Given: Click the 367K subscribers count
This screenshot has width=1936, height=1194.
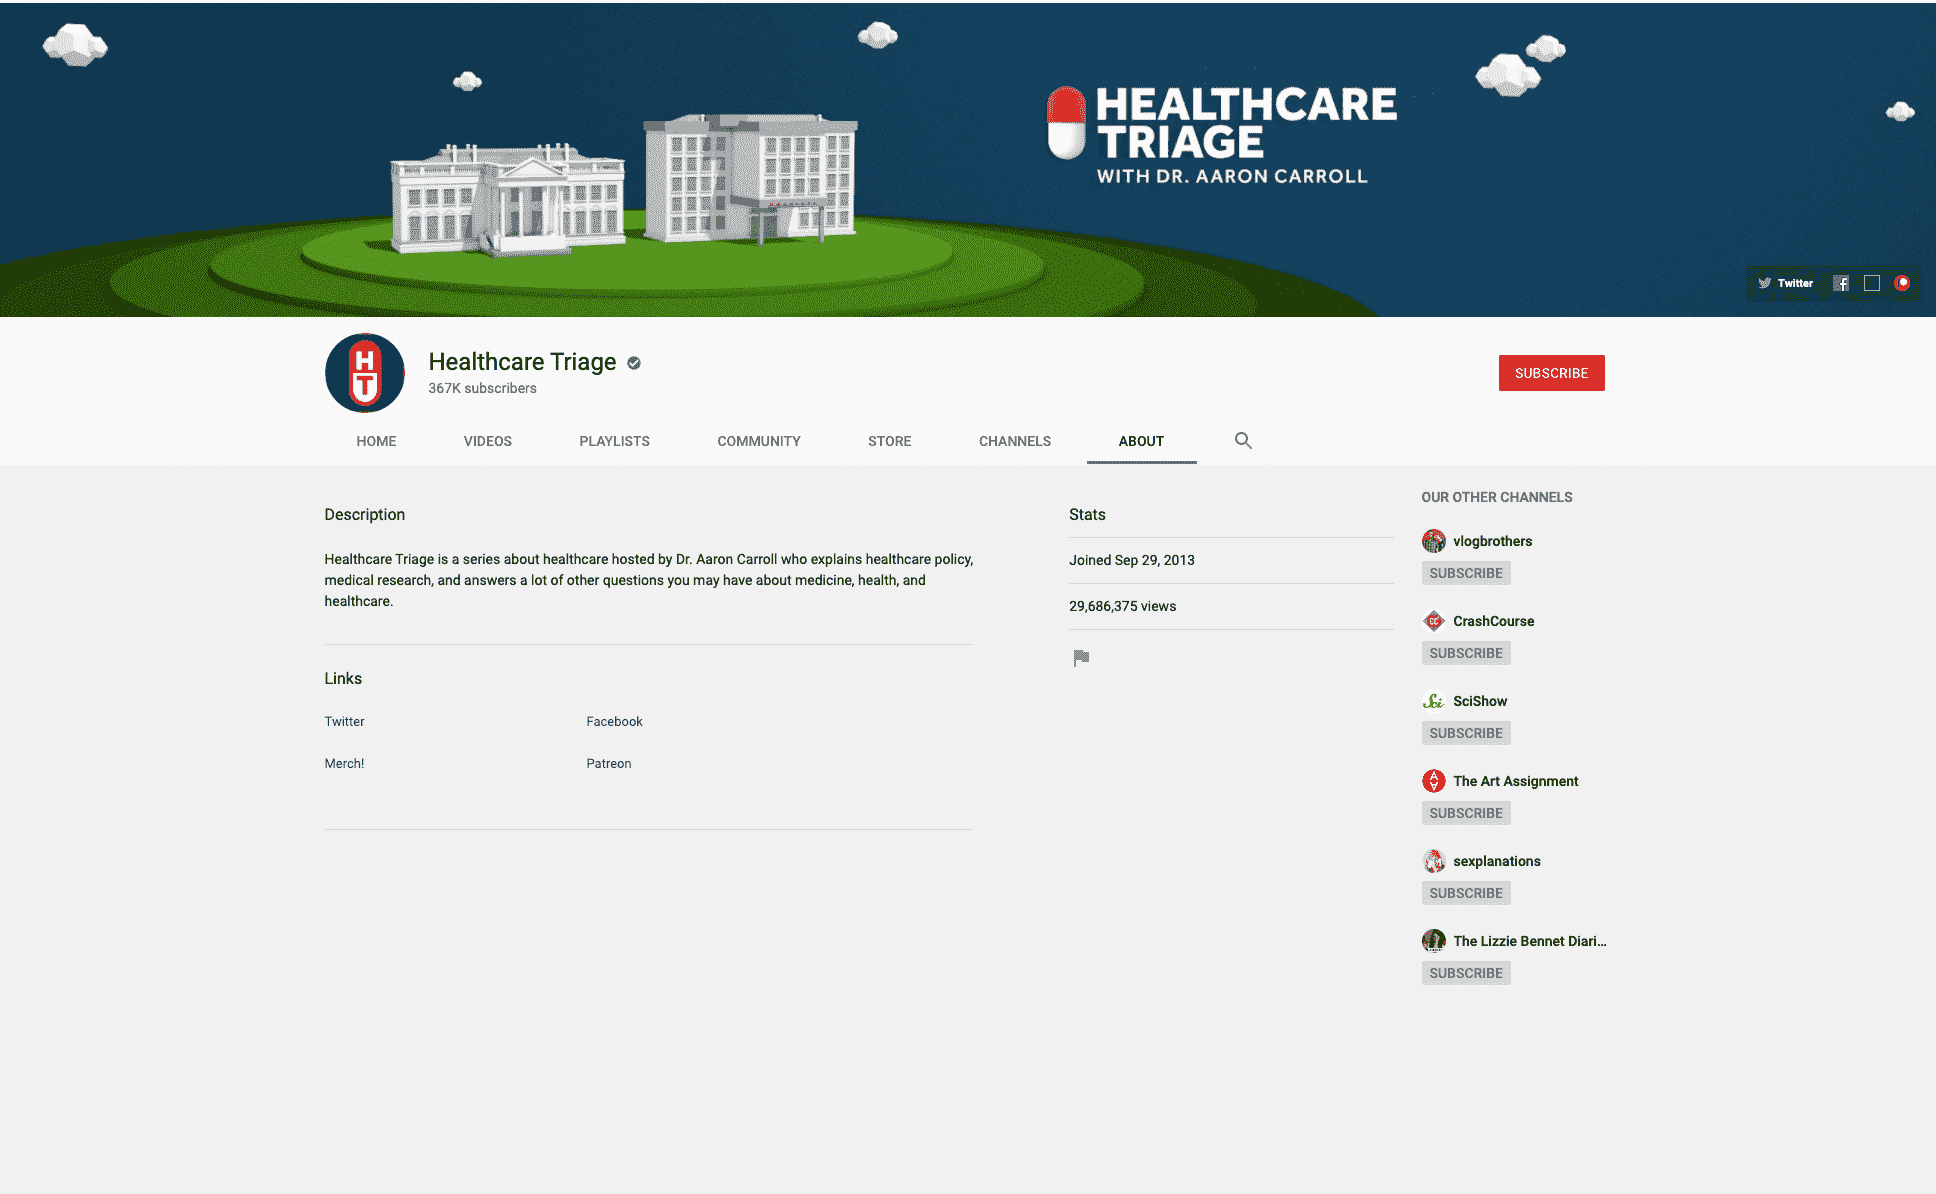Looking at the screenshot, I should tap(482, 388).
